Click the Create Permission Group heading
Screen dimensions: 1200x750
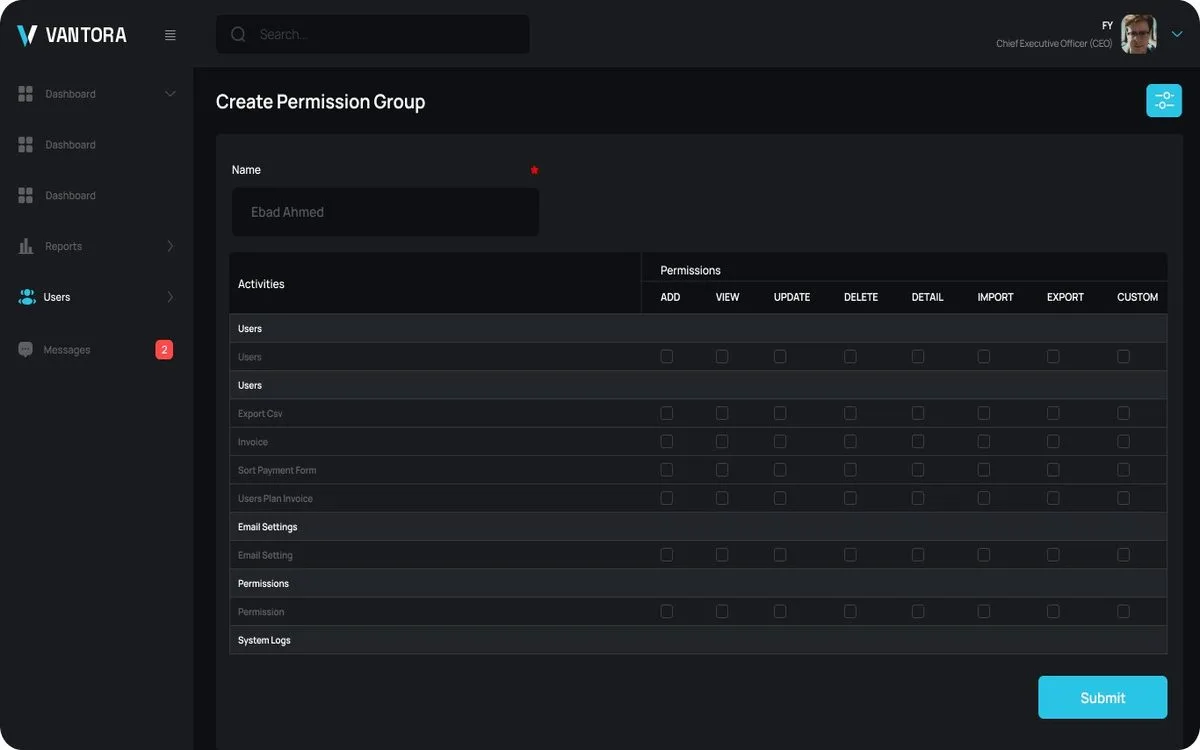click(320, 101)
